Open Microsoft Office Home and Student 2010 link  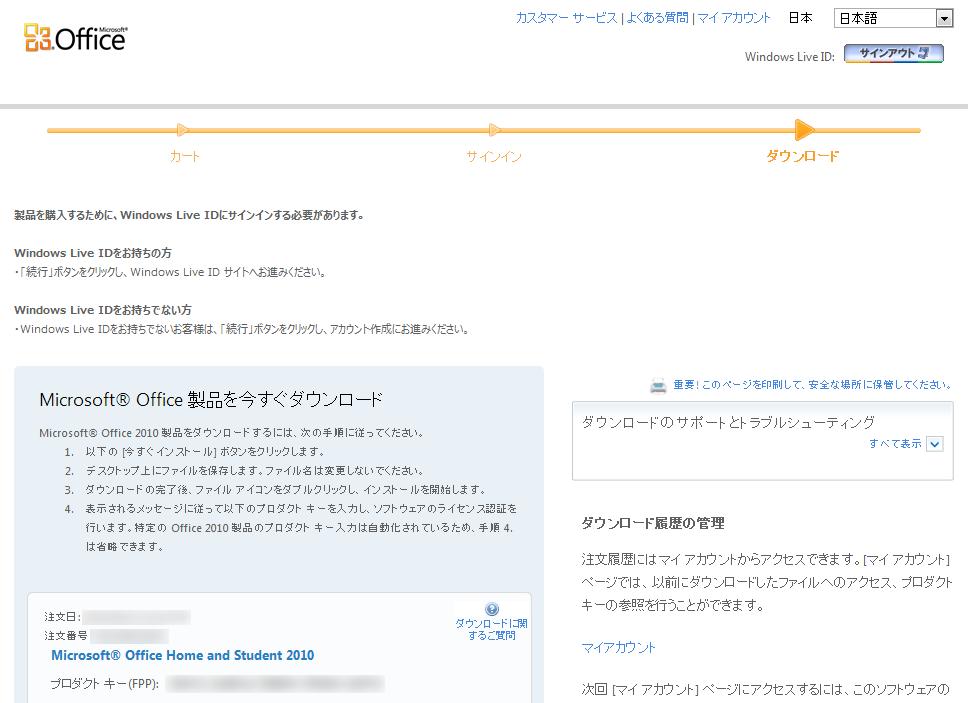click(x=183, y=655)
